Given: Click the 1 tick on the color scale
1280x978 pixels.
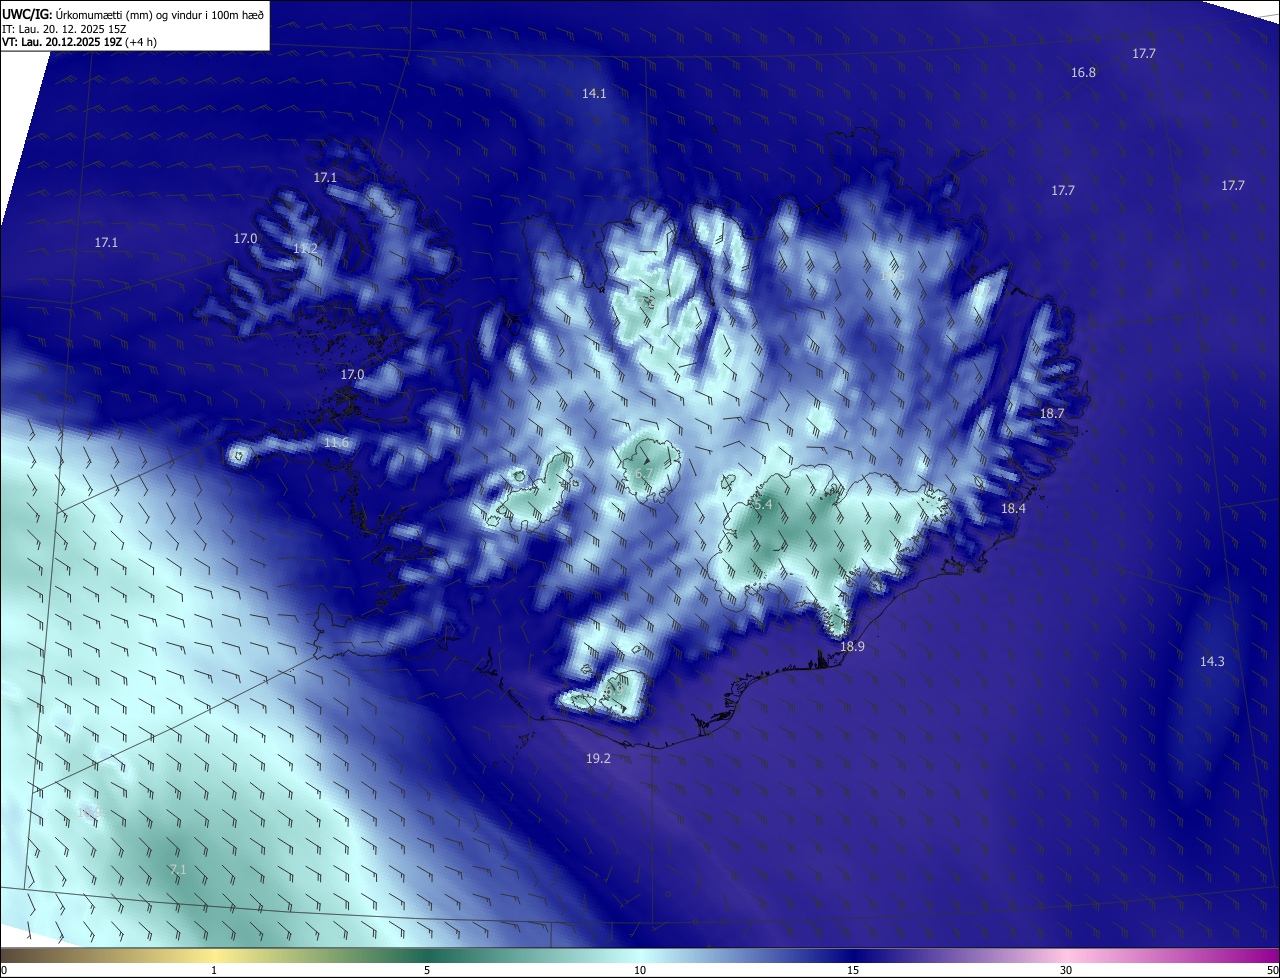Looking at the screenshot, I should [x=214, y=970].
